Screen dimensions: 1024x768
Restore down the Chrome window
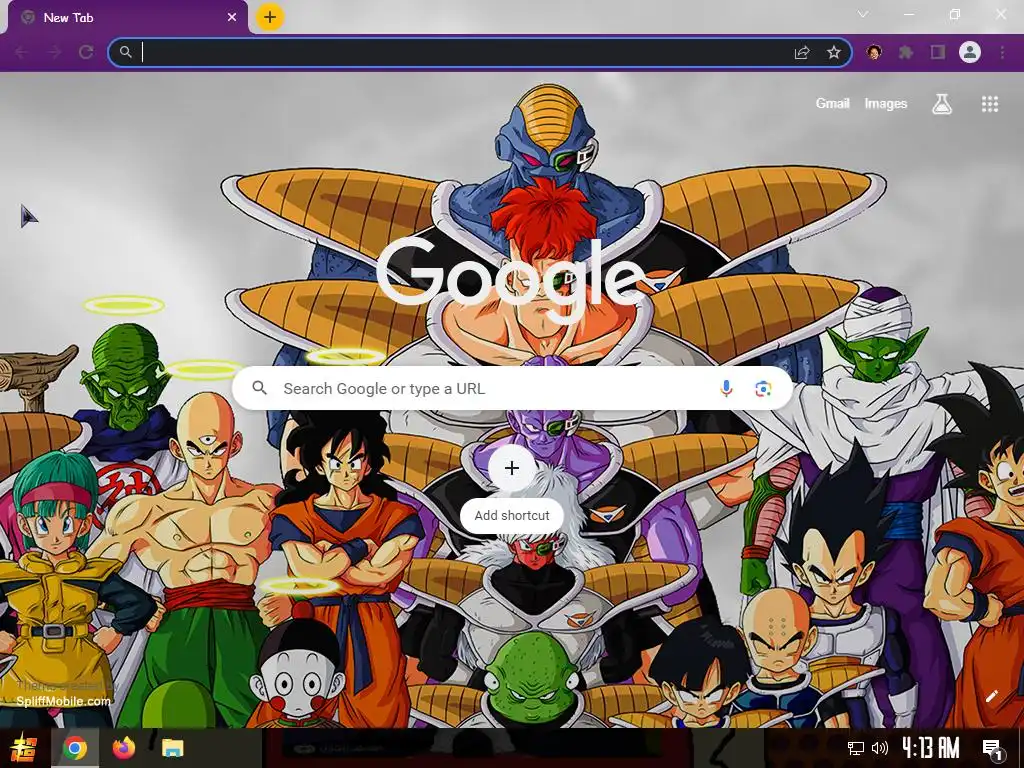point(955,14)
